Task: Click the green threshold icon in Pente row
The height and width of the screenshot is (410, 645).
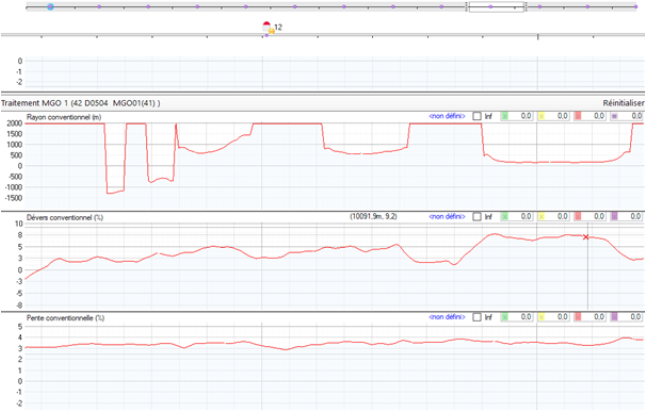Action: tap(504, 316)
